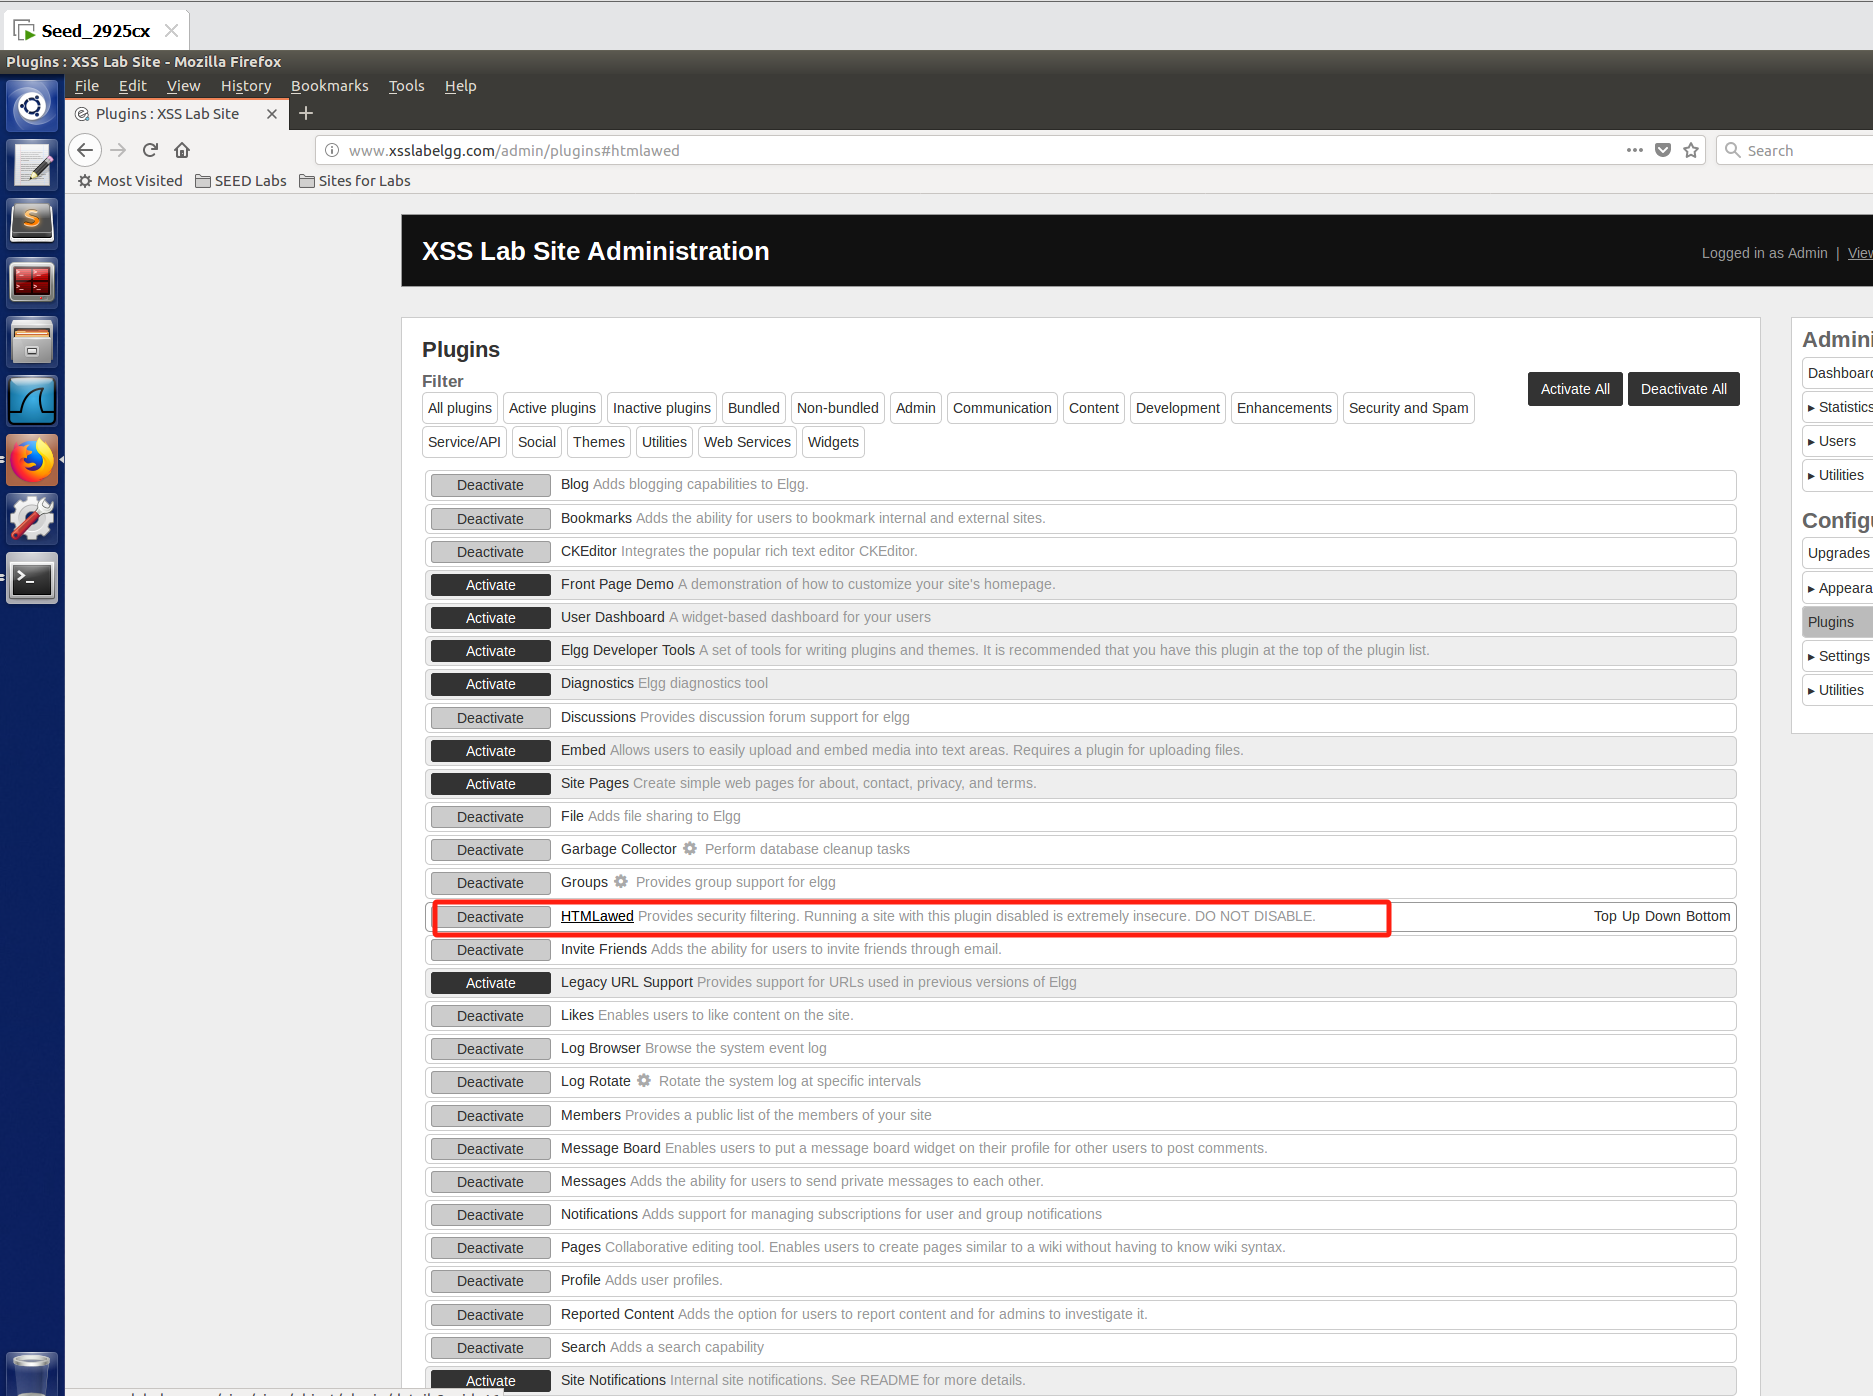The height and width of the screenshot is (1396, 1873).
Task: Open the Files manager in the dock
Action: (x=32, y=342)
